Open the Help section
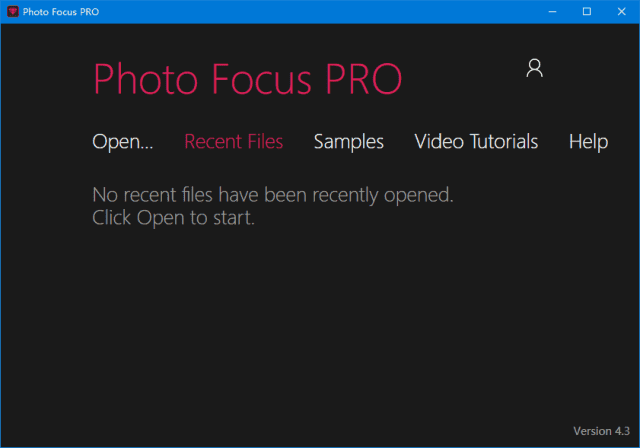This screenshot has height=448, width=640. (x=588, y=142)
